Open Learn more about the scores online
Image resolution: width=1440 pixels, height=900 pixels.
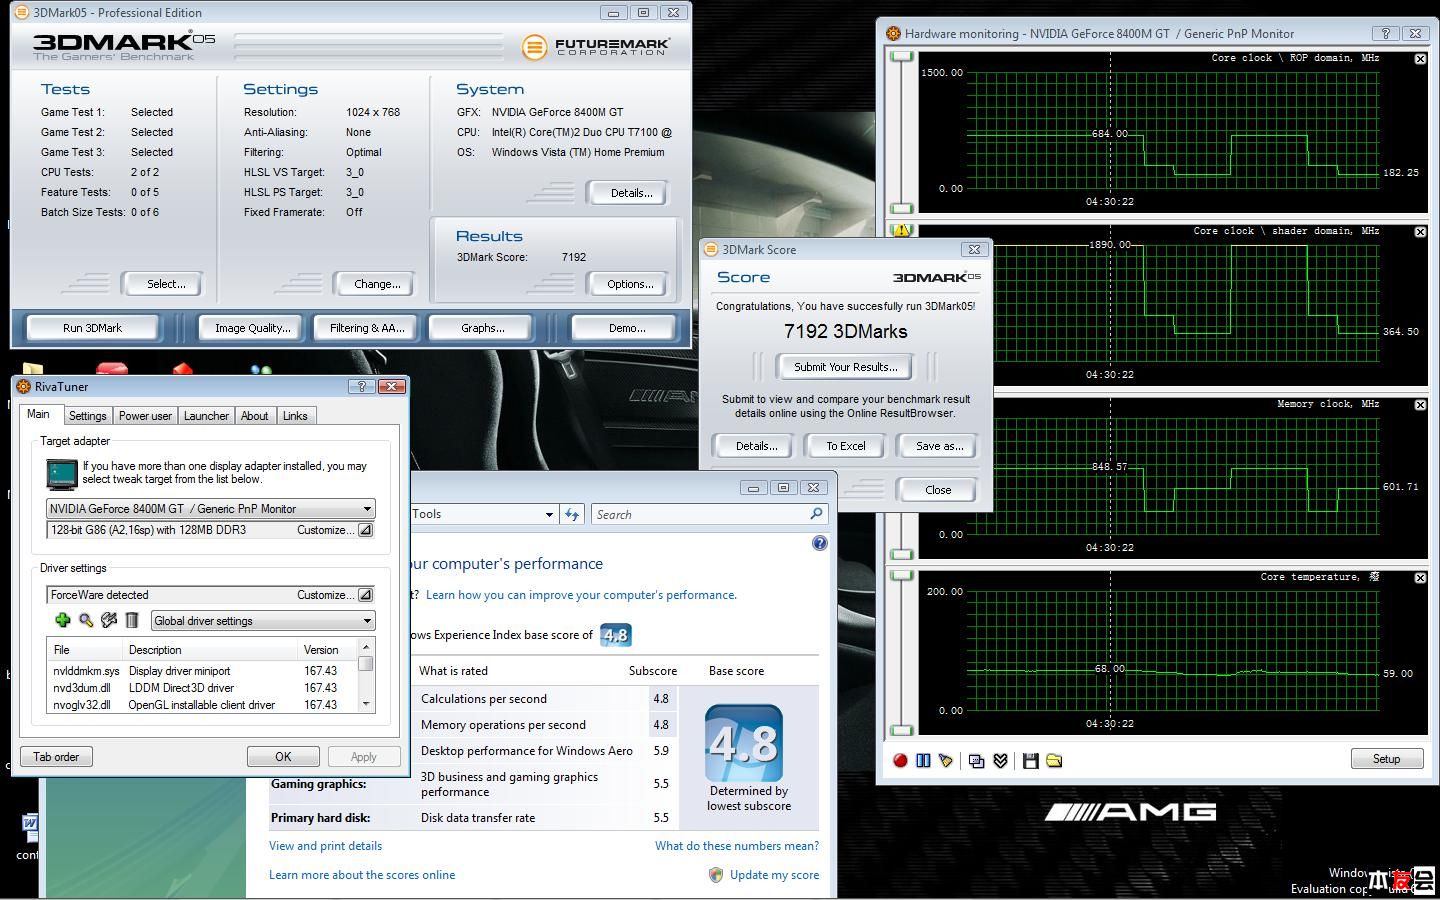pyautogui.click(x=362, y=875)
